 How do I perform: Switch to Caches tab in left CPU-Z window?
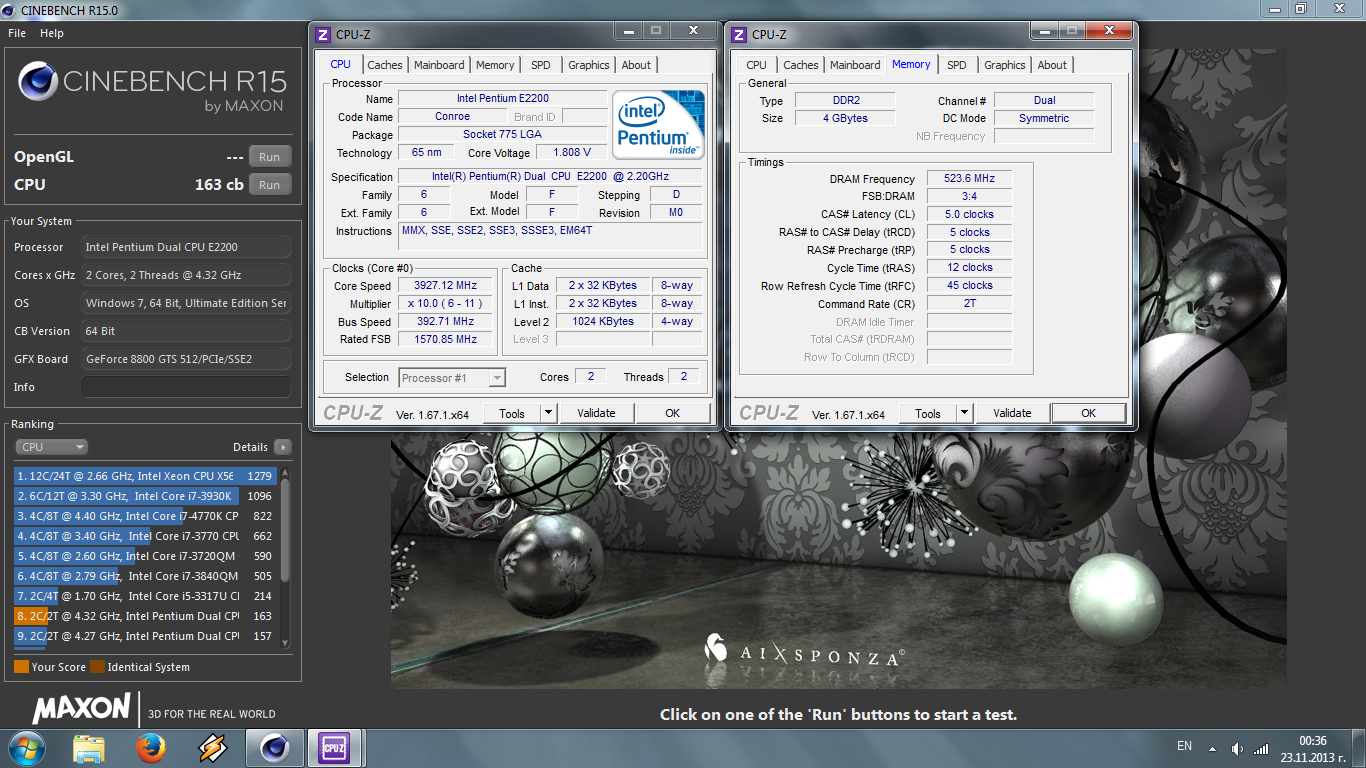[385, 65]
